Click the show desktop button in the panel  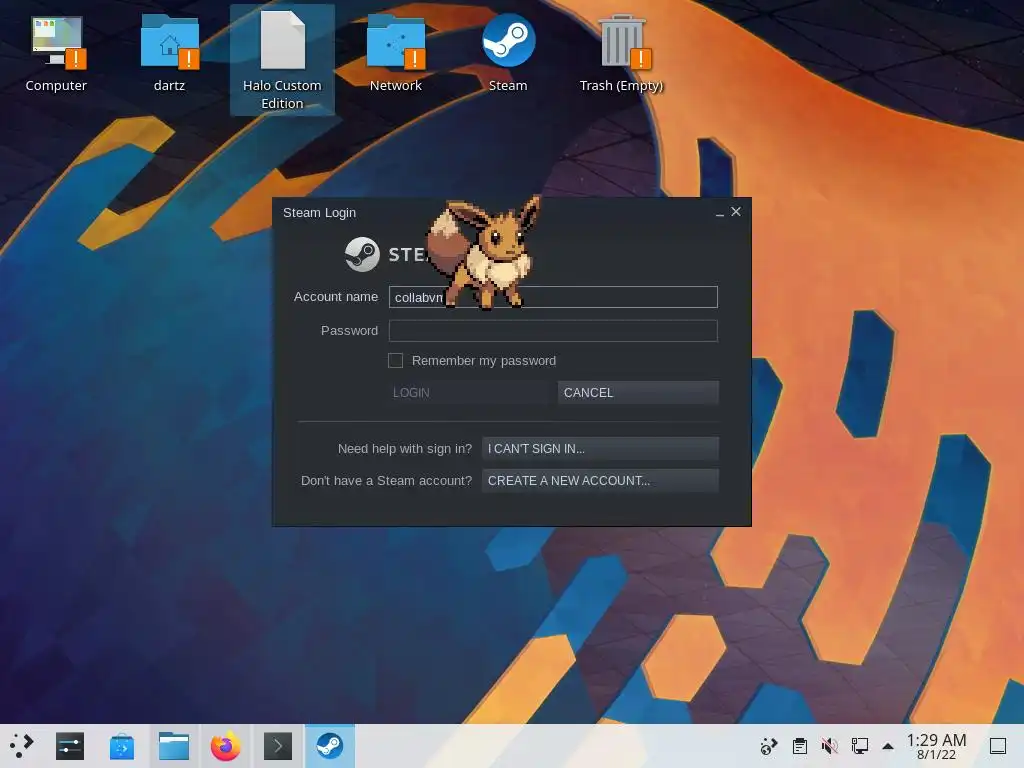pos(998,746)
